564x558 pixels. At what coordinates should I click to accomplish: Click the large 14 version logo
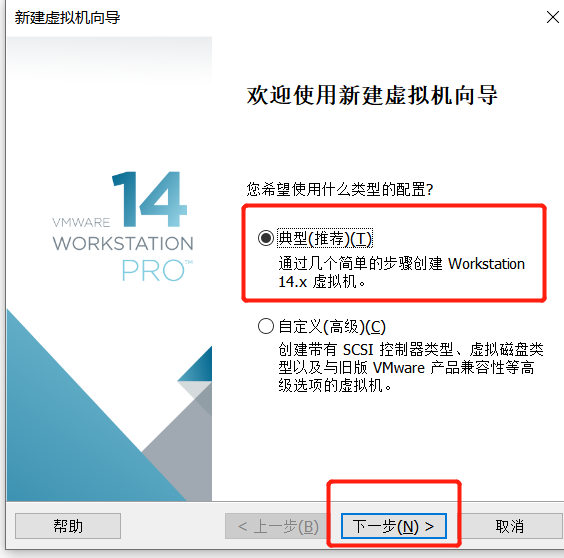[x=150, y=199]
